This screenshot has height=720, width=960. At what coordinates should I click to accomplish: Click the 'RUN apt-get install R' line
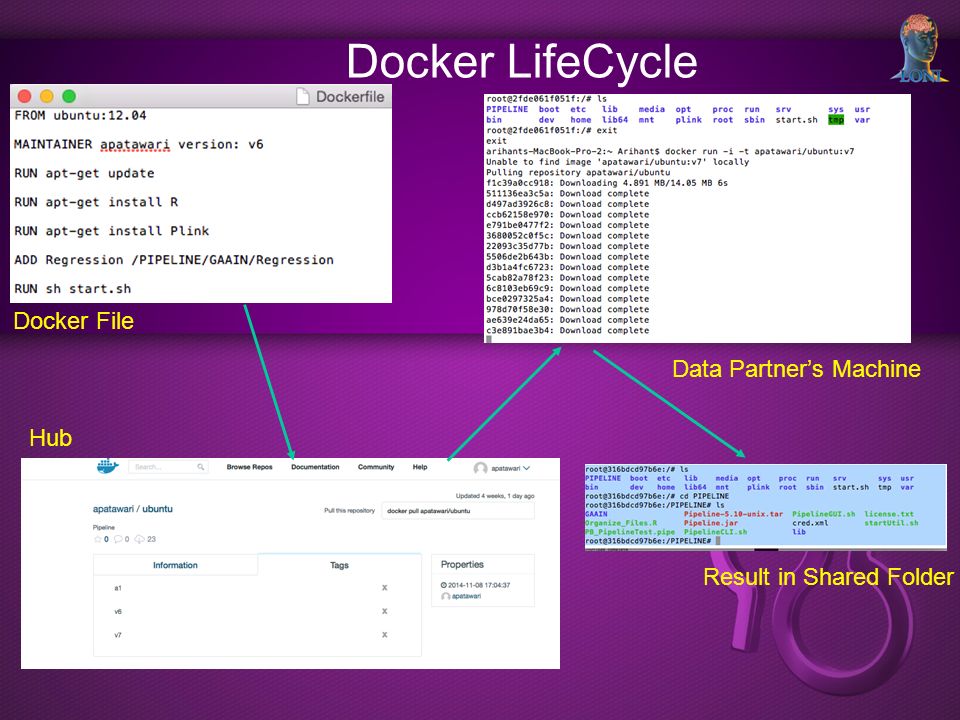(96, 202)
